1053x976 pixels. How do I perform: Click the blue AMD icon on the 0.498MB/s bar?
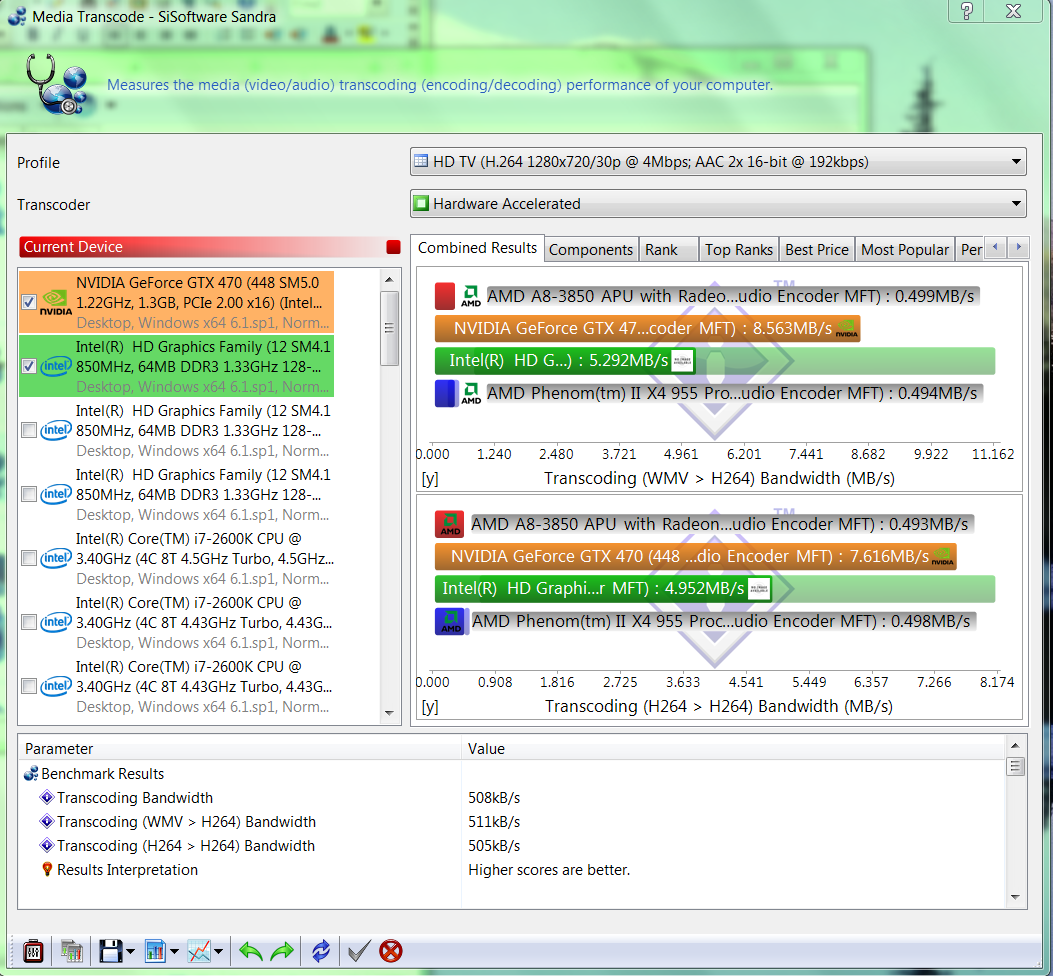pos(449,621)
